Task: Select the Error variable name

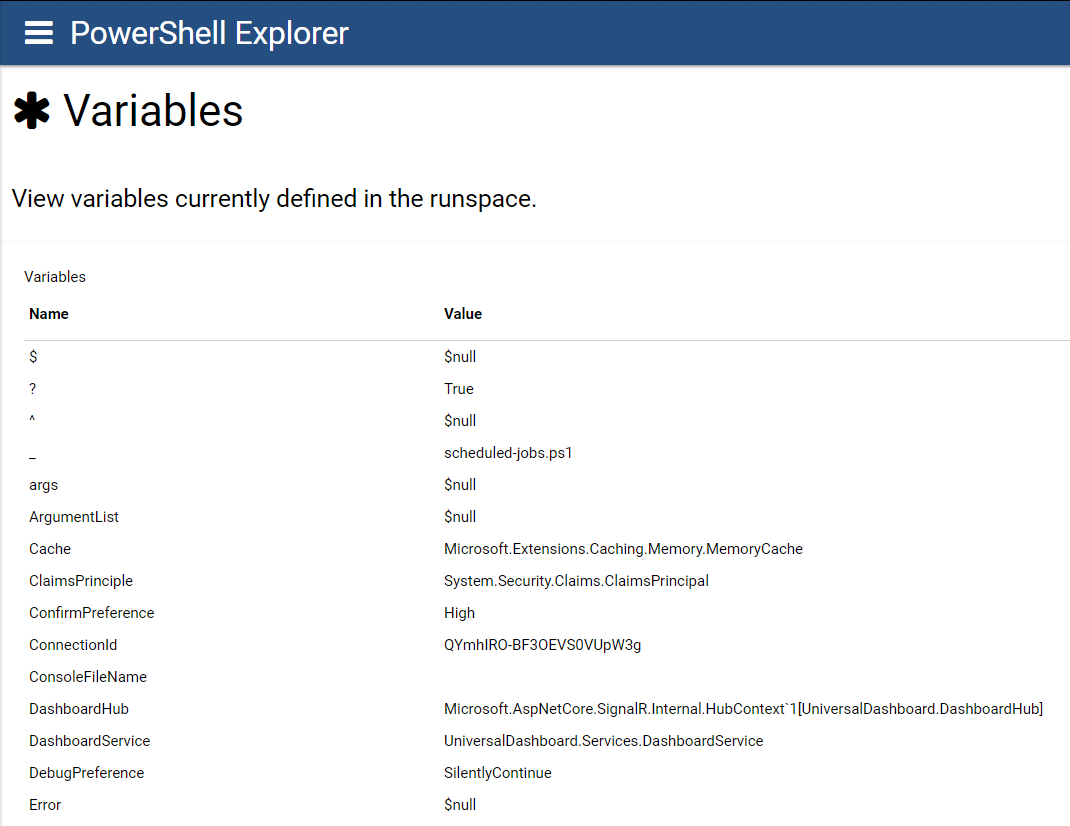Action: pos(45,806)
